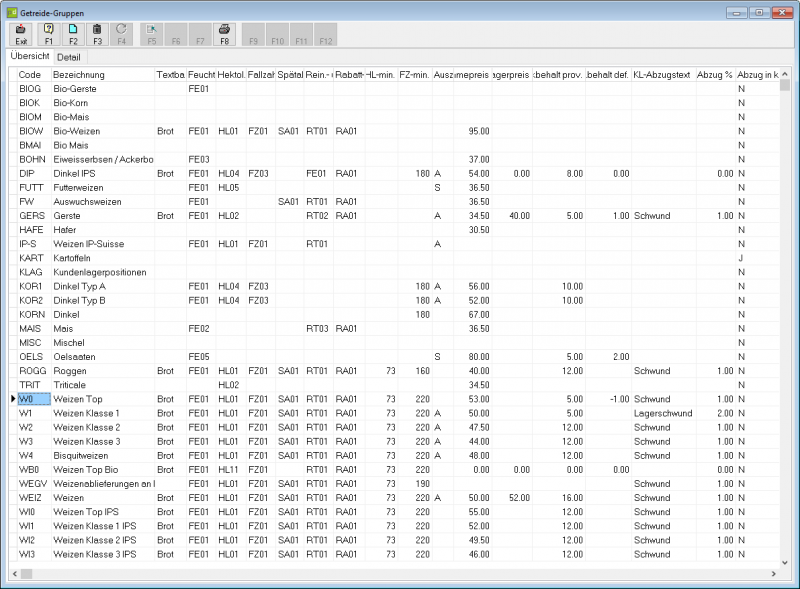Image resolution: width=800 pixels, height=589 pixels.
Task: Select the Roggen row
Action: click(394, 371)
